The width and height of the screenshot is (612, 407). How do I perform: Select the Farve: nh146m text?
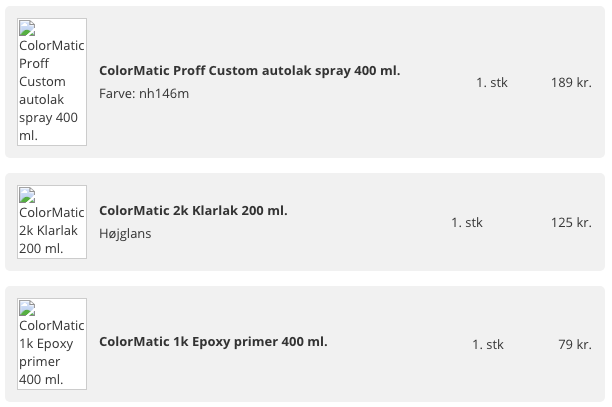144,94
